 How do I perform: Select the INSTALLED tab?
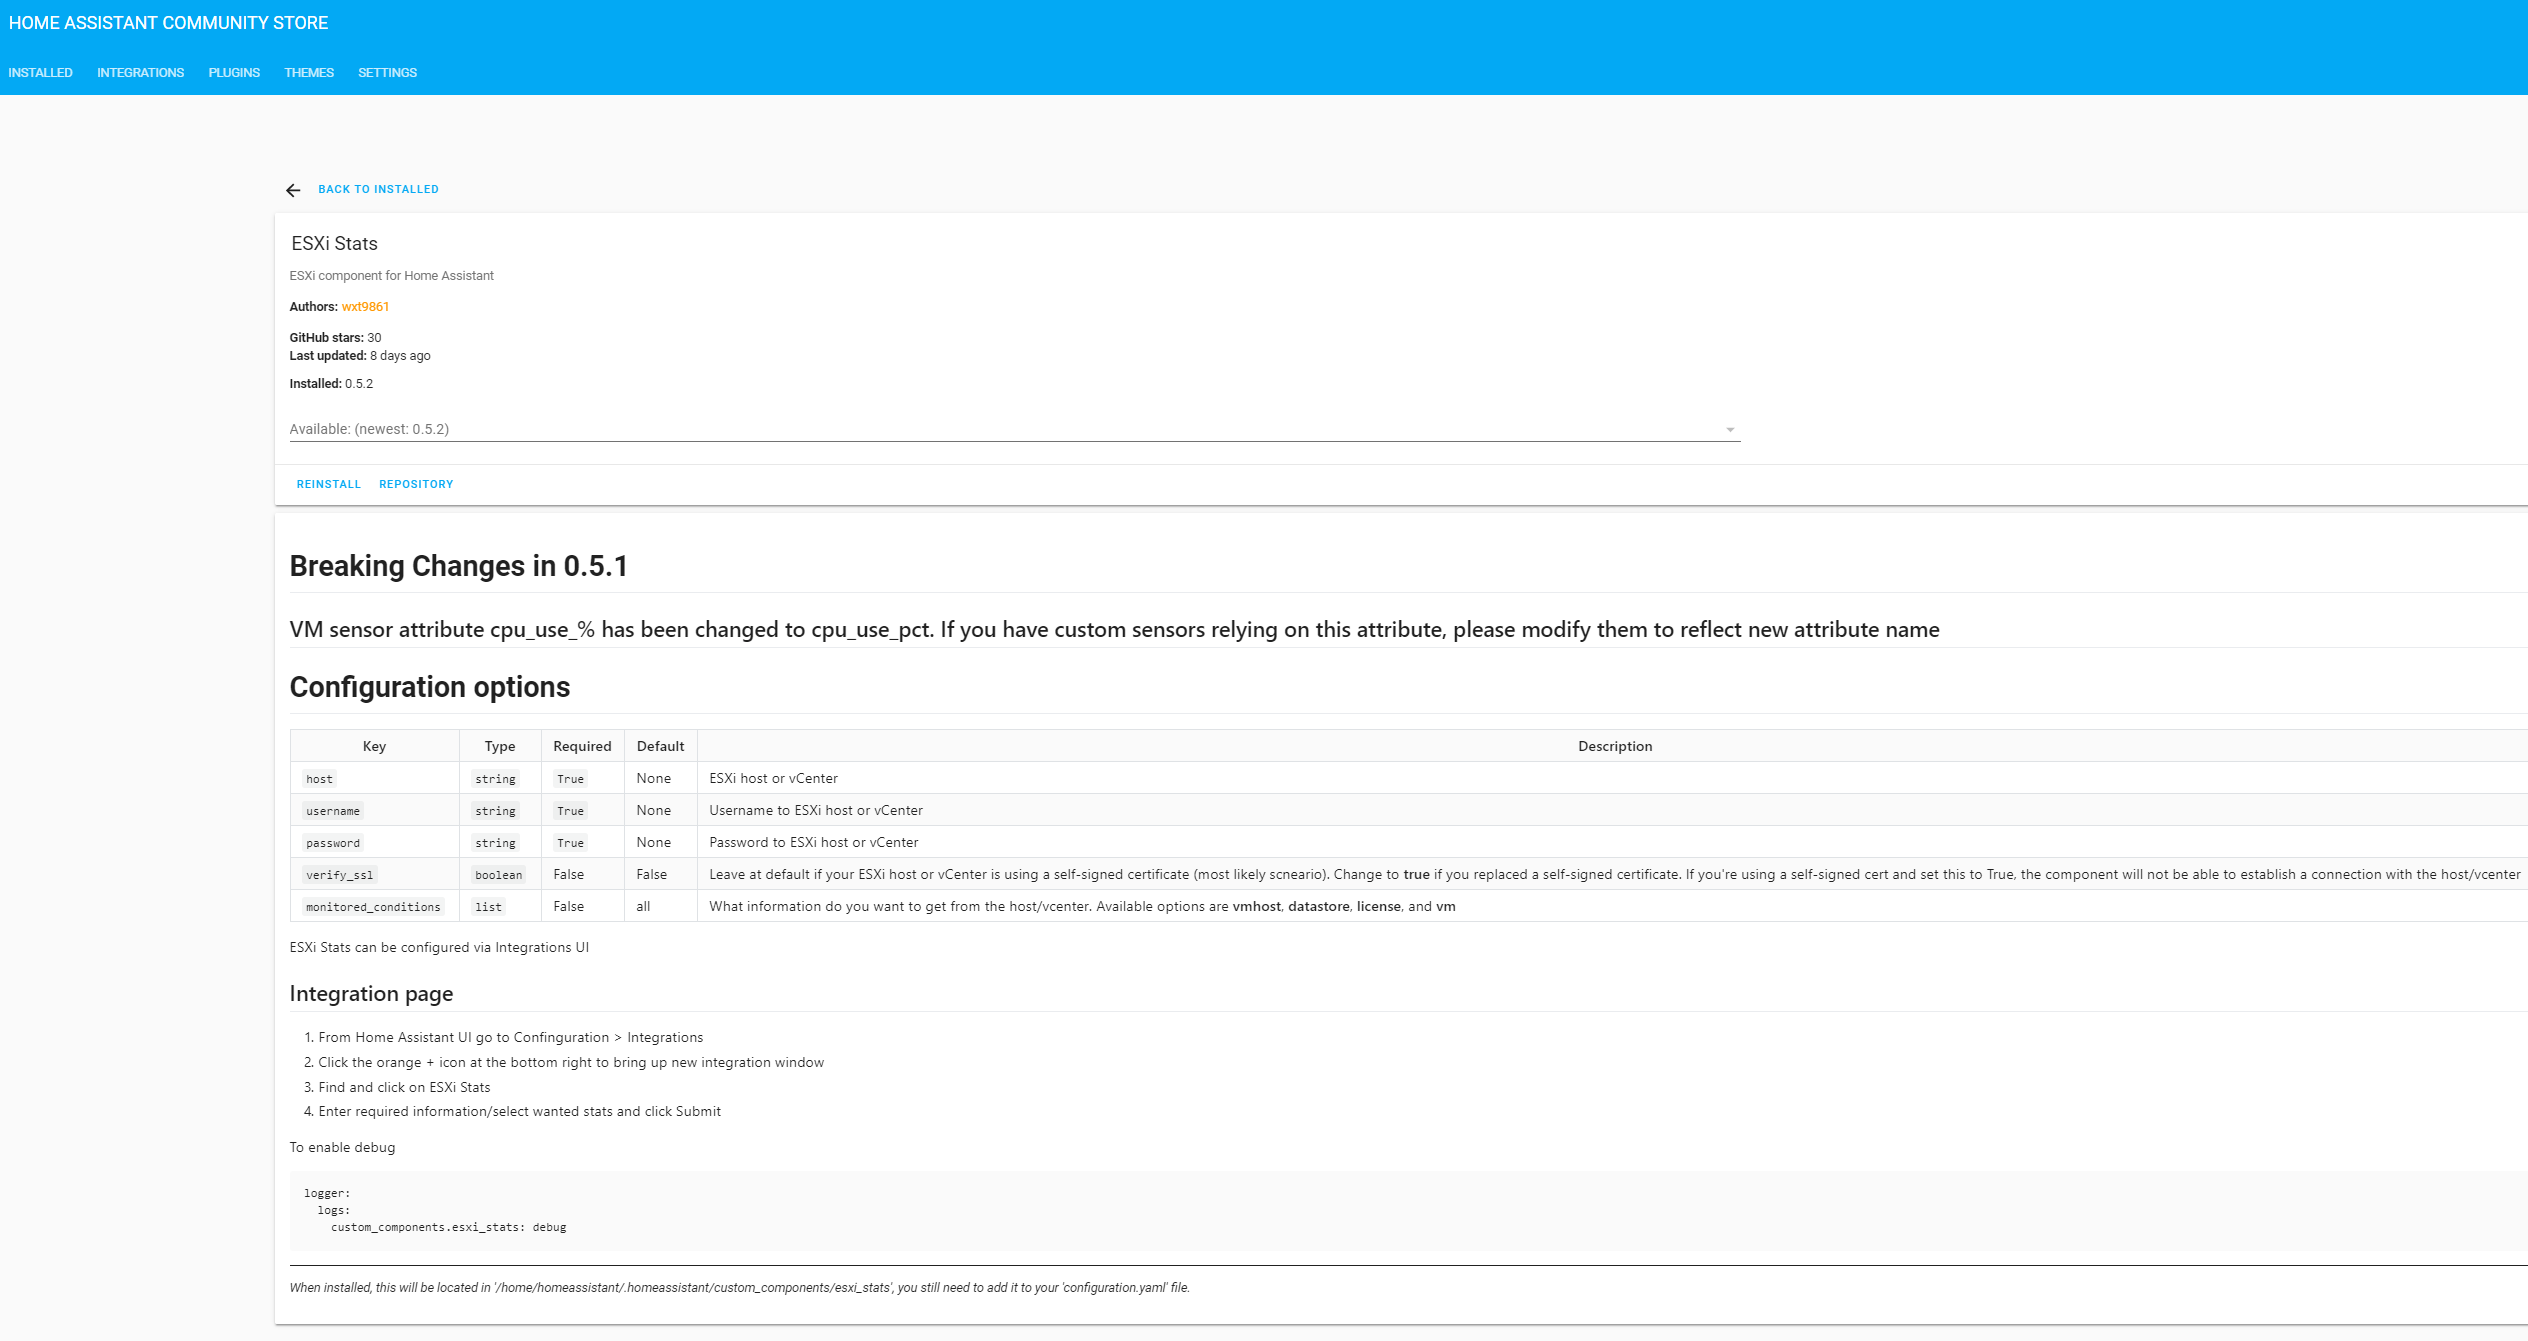tap(40, 72)
